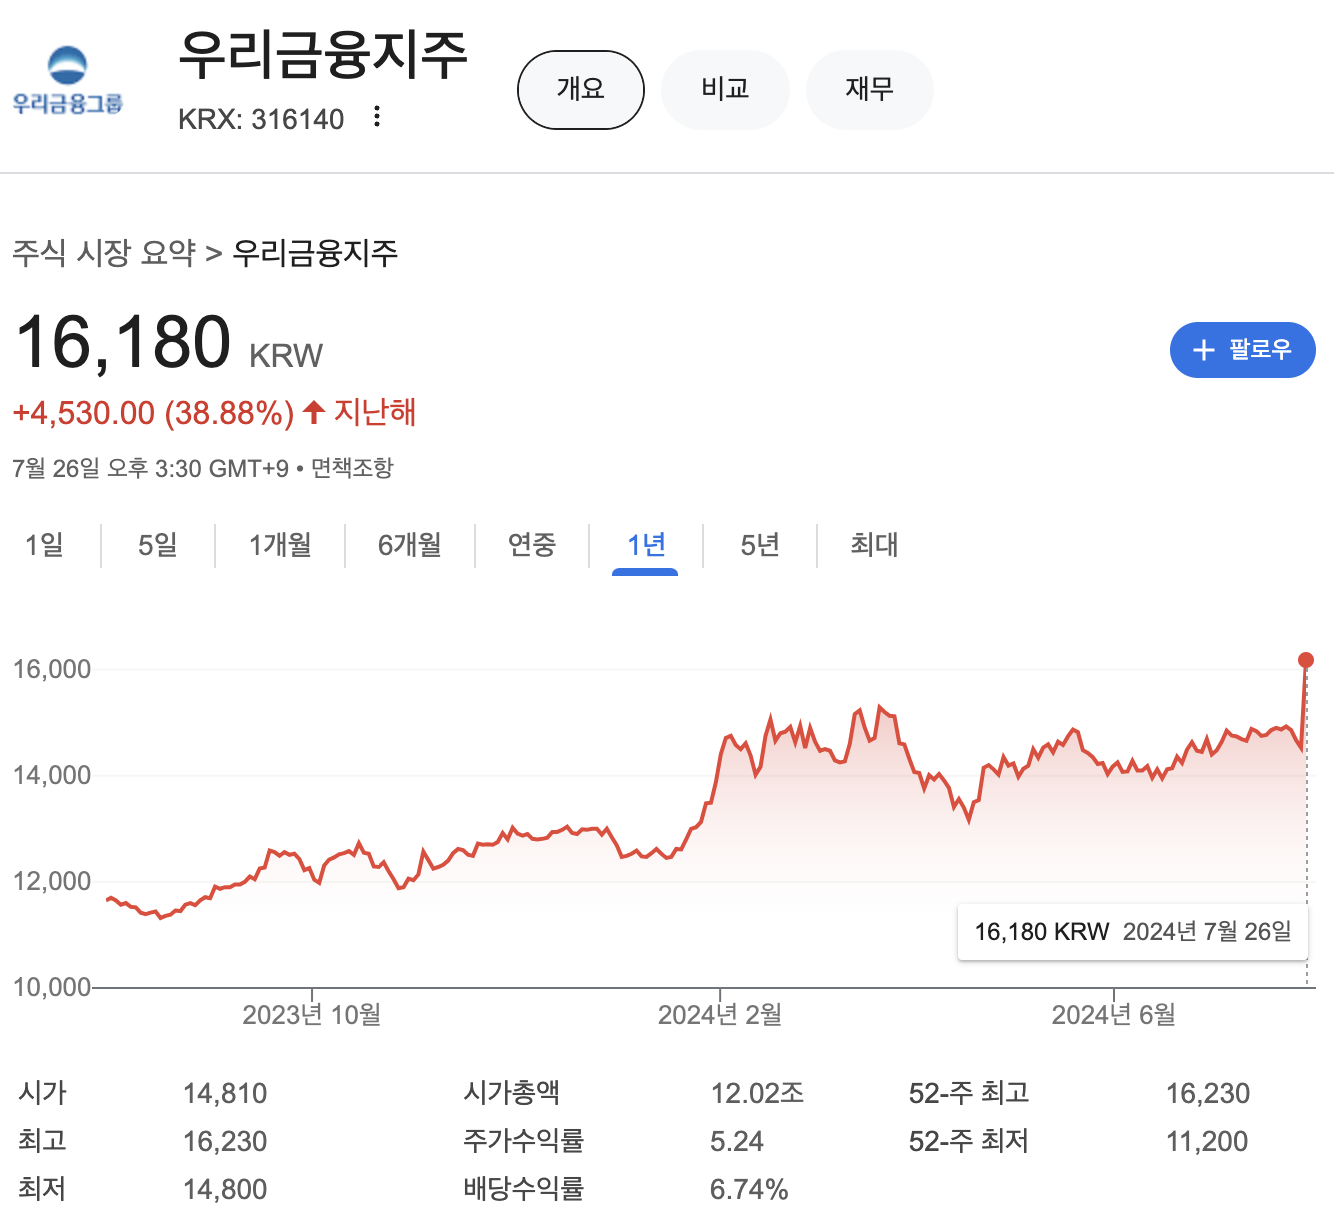This screenshot has height=1226, width=1334.
Task: Click the Woori Financial Group logo
Action: [x=67, y=81]
